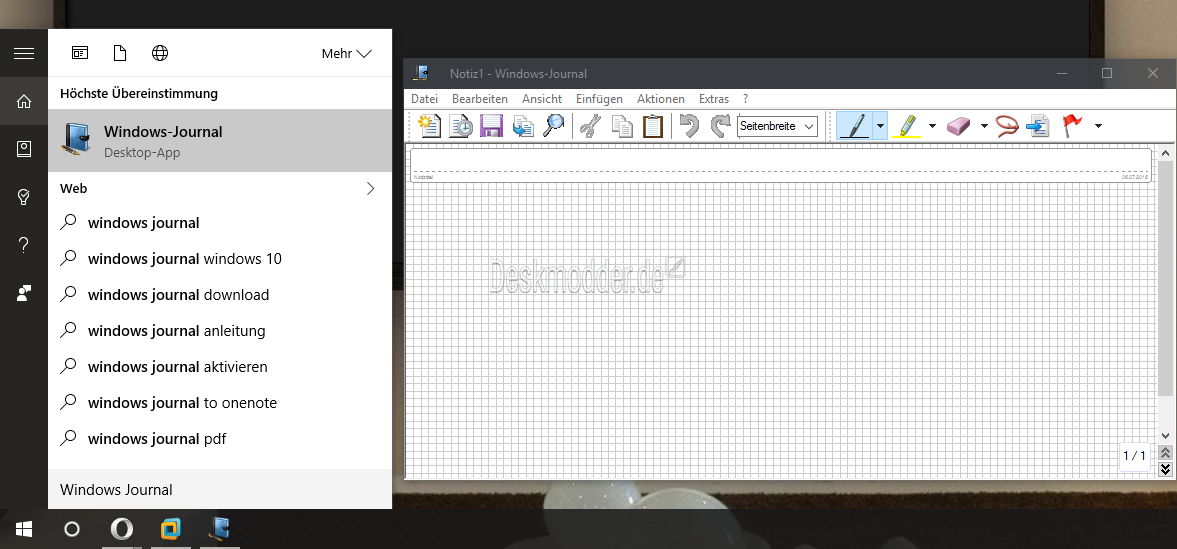1177x549 pixels.
Task: Click the Journal vertical scrollbar down arrow
Action: [x=1165, y=436]
